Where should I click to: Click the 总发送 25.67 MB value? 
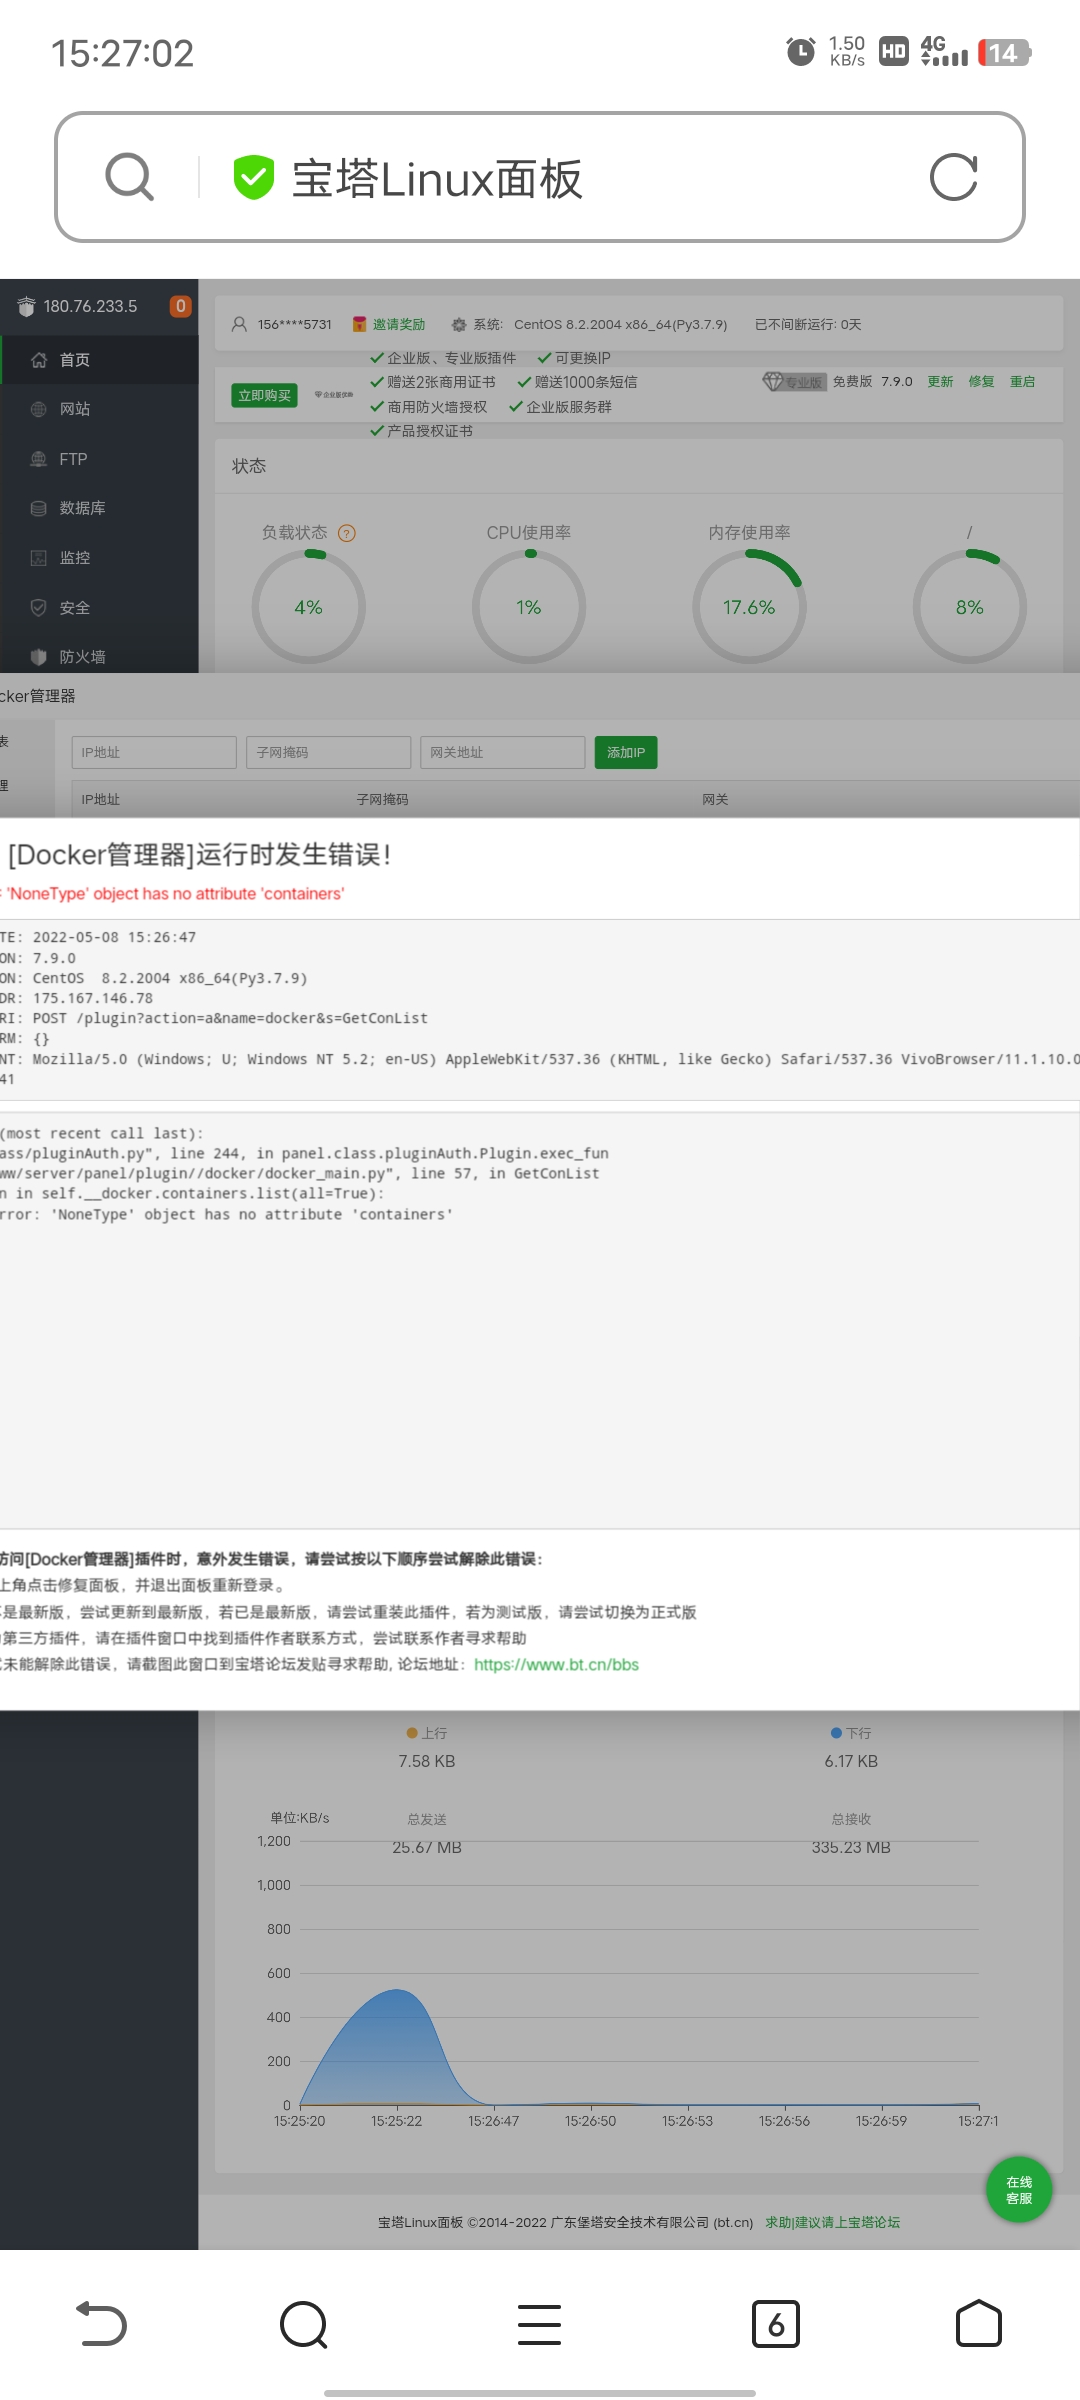427,1847
